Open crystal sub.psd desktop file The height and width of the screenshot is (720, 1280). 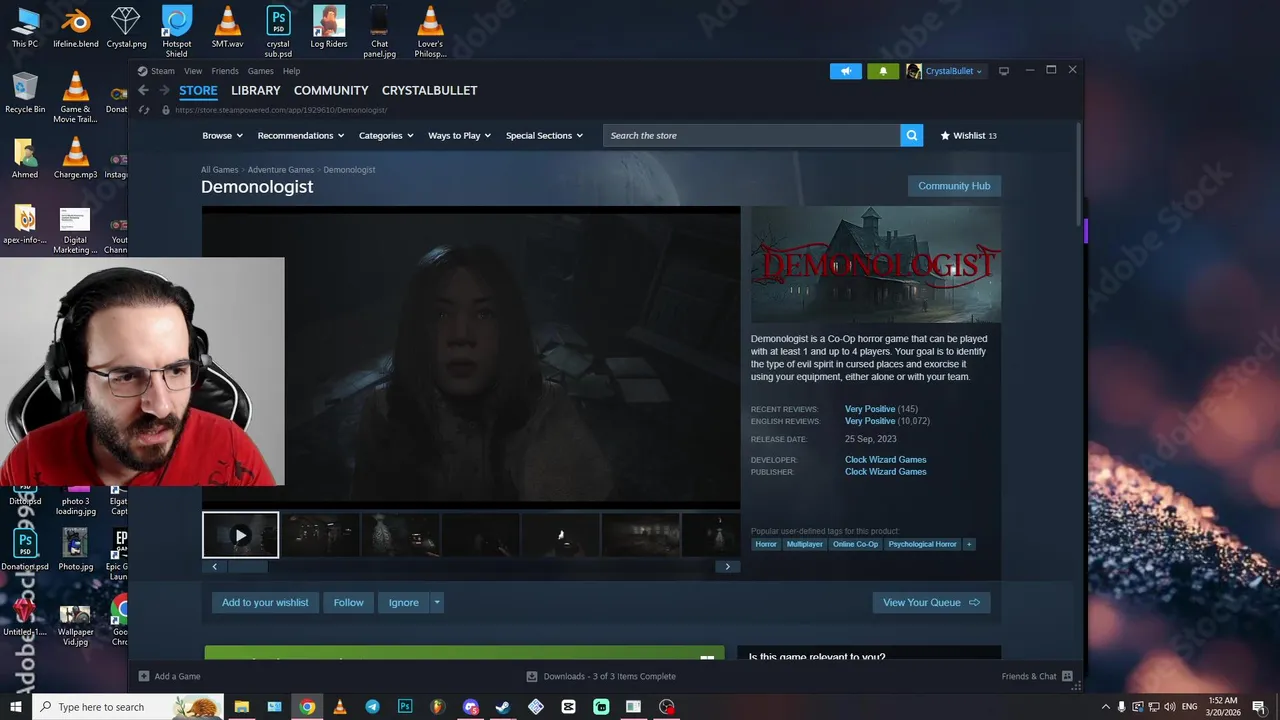(278, 32)
